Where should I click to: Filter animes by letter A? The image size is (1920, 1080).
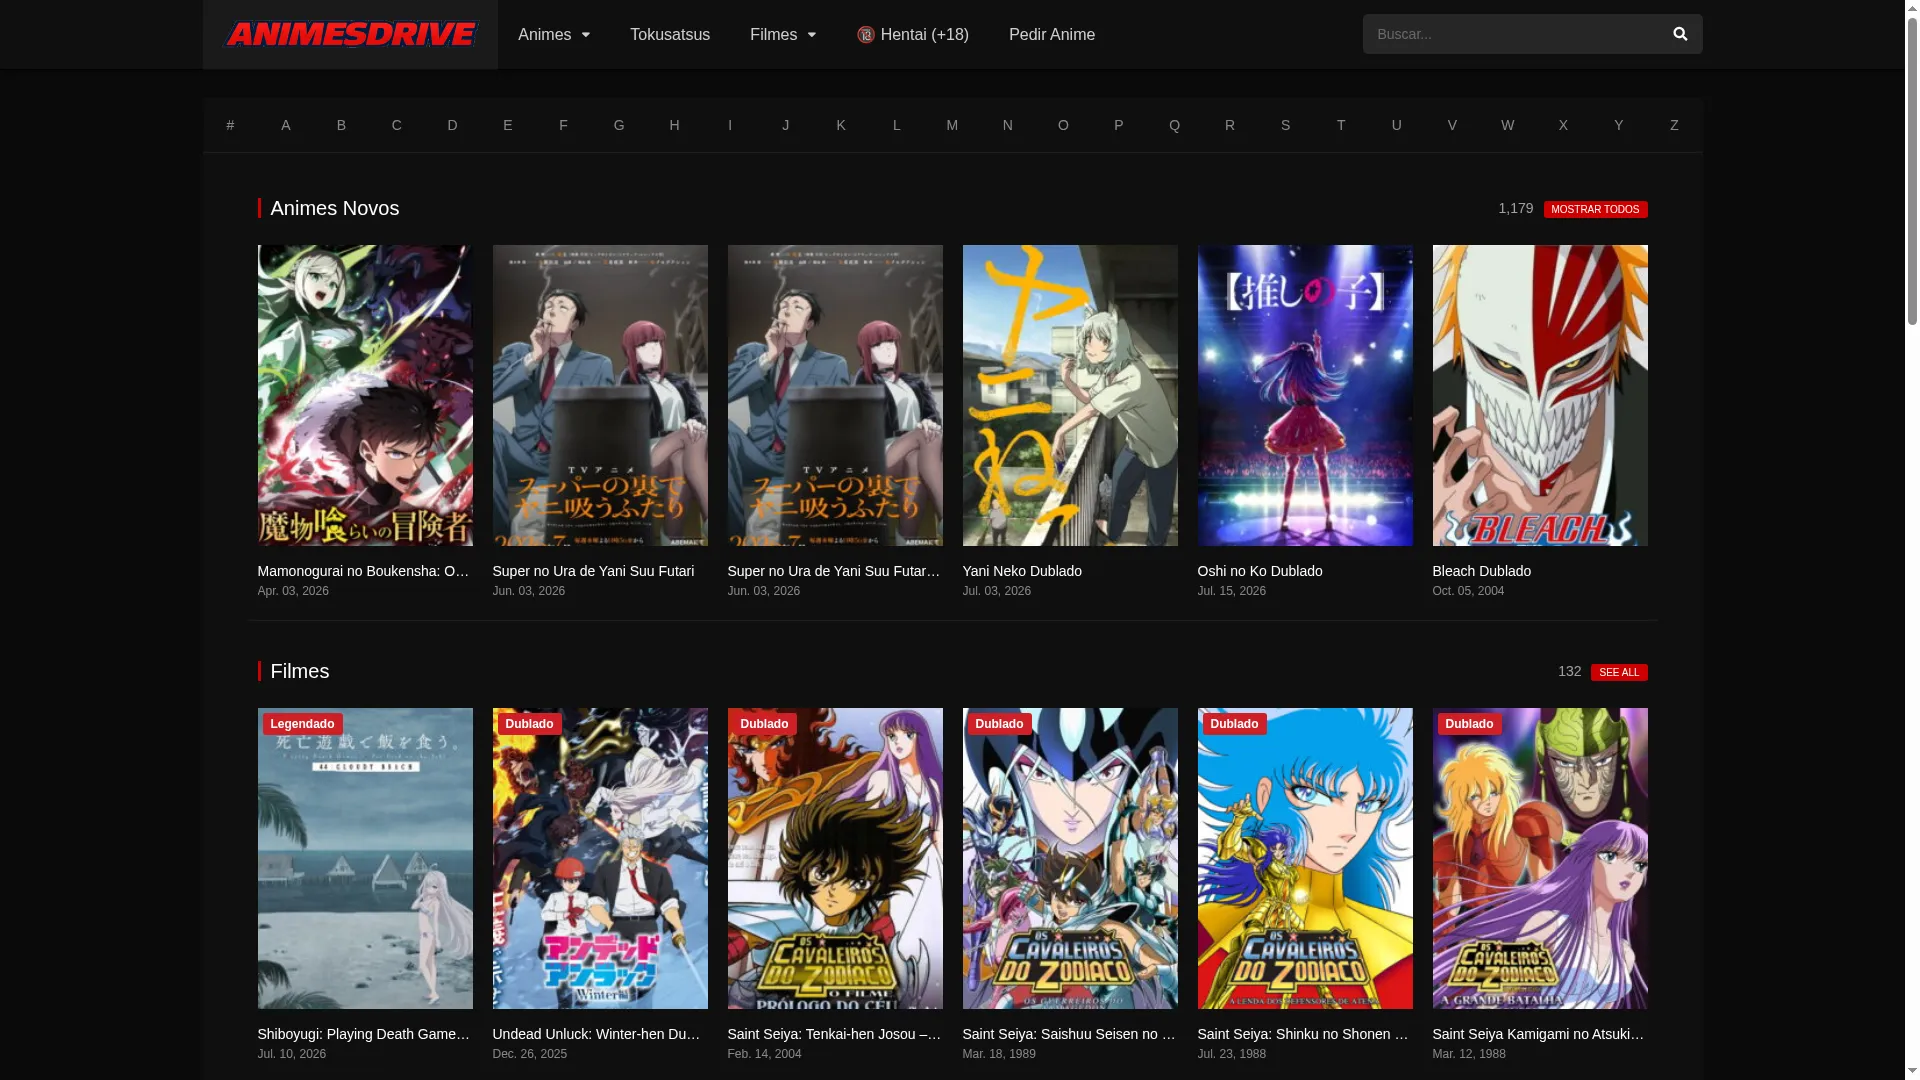click(x=286, y=125)
